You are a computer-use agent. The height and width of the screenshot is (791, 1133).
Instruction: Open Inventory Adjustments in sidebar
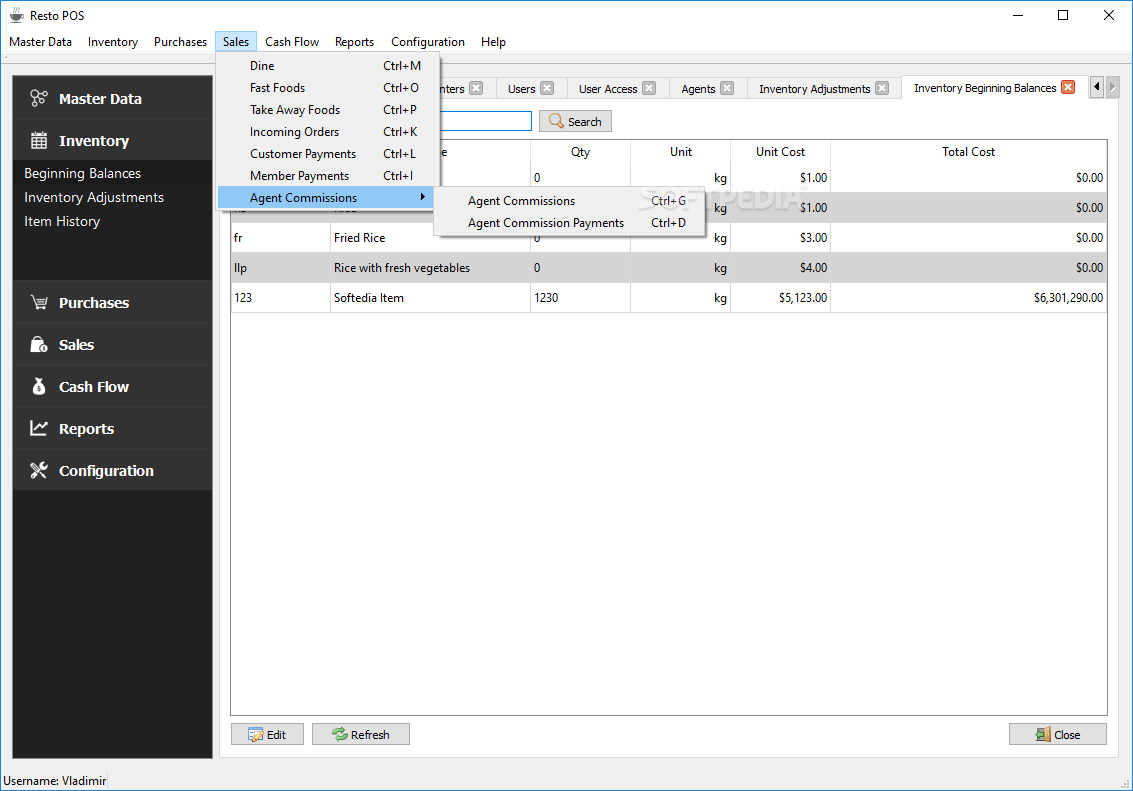[x=94, y=197]
